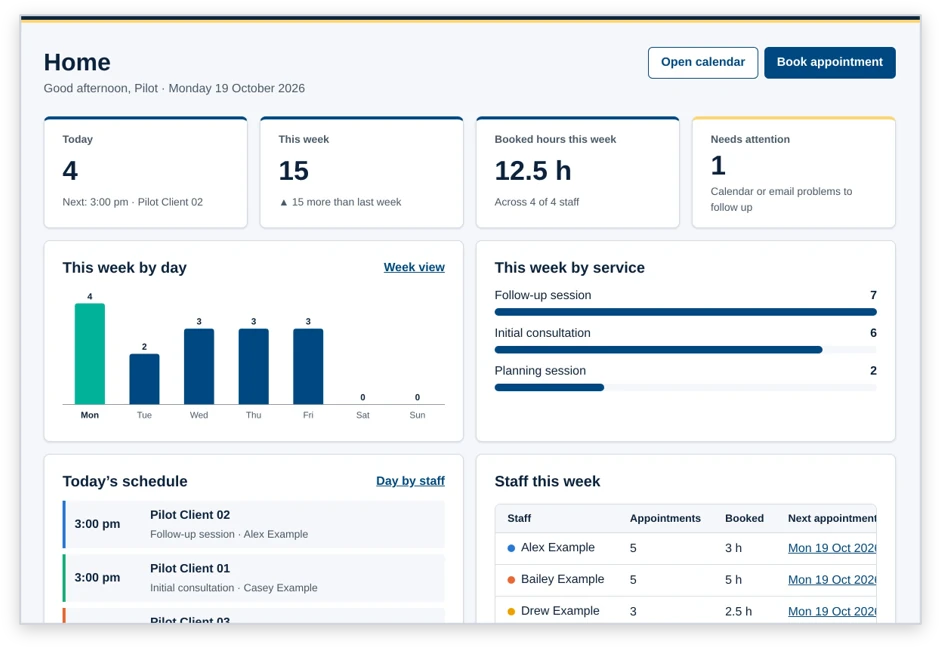This screenshot has width=941, height=649.
Task: Select the Drew Example staff name
Action: point(560,611)
